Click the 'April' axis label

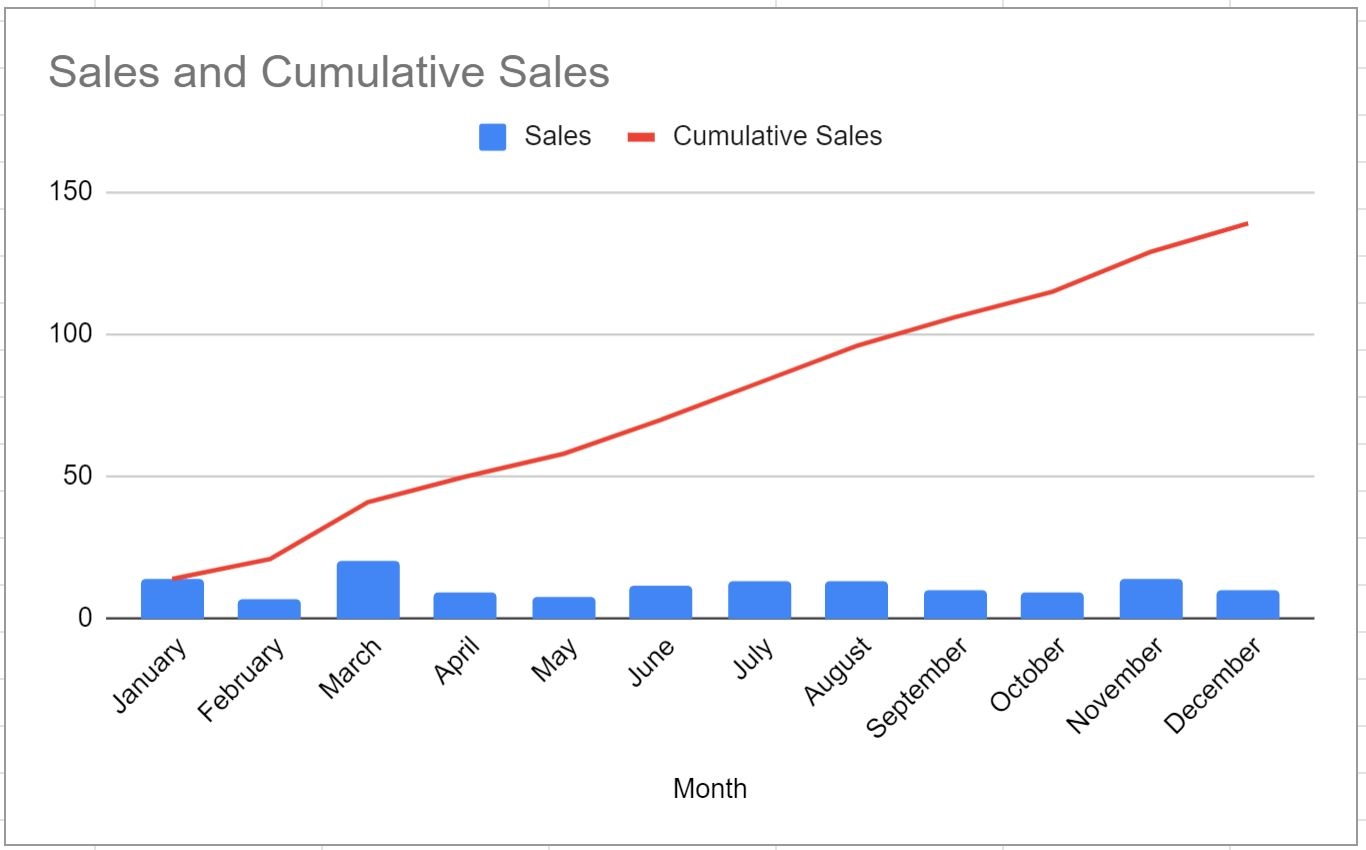point(456,662)
